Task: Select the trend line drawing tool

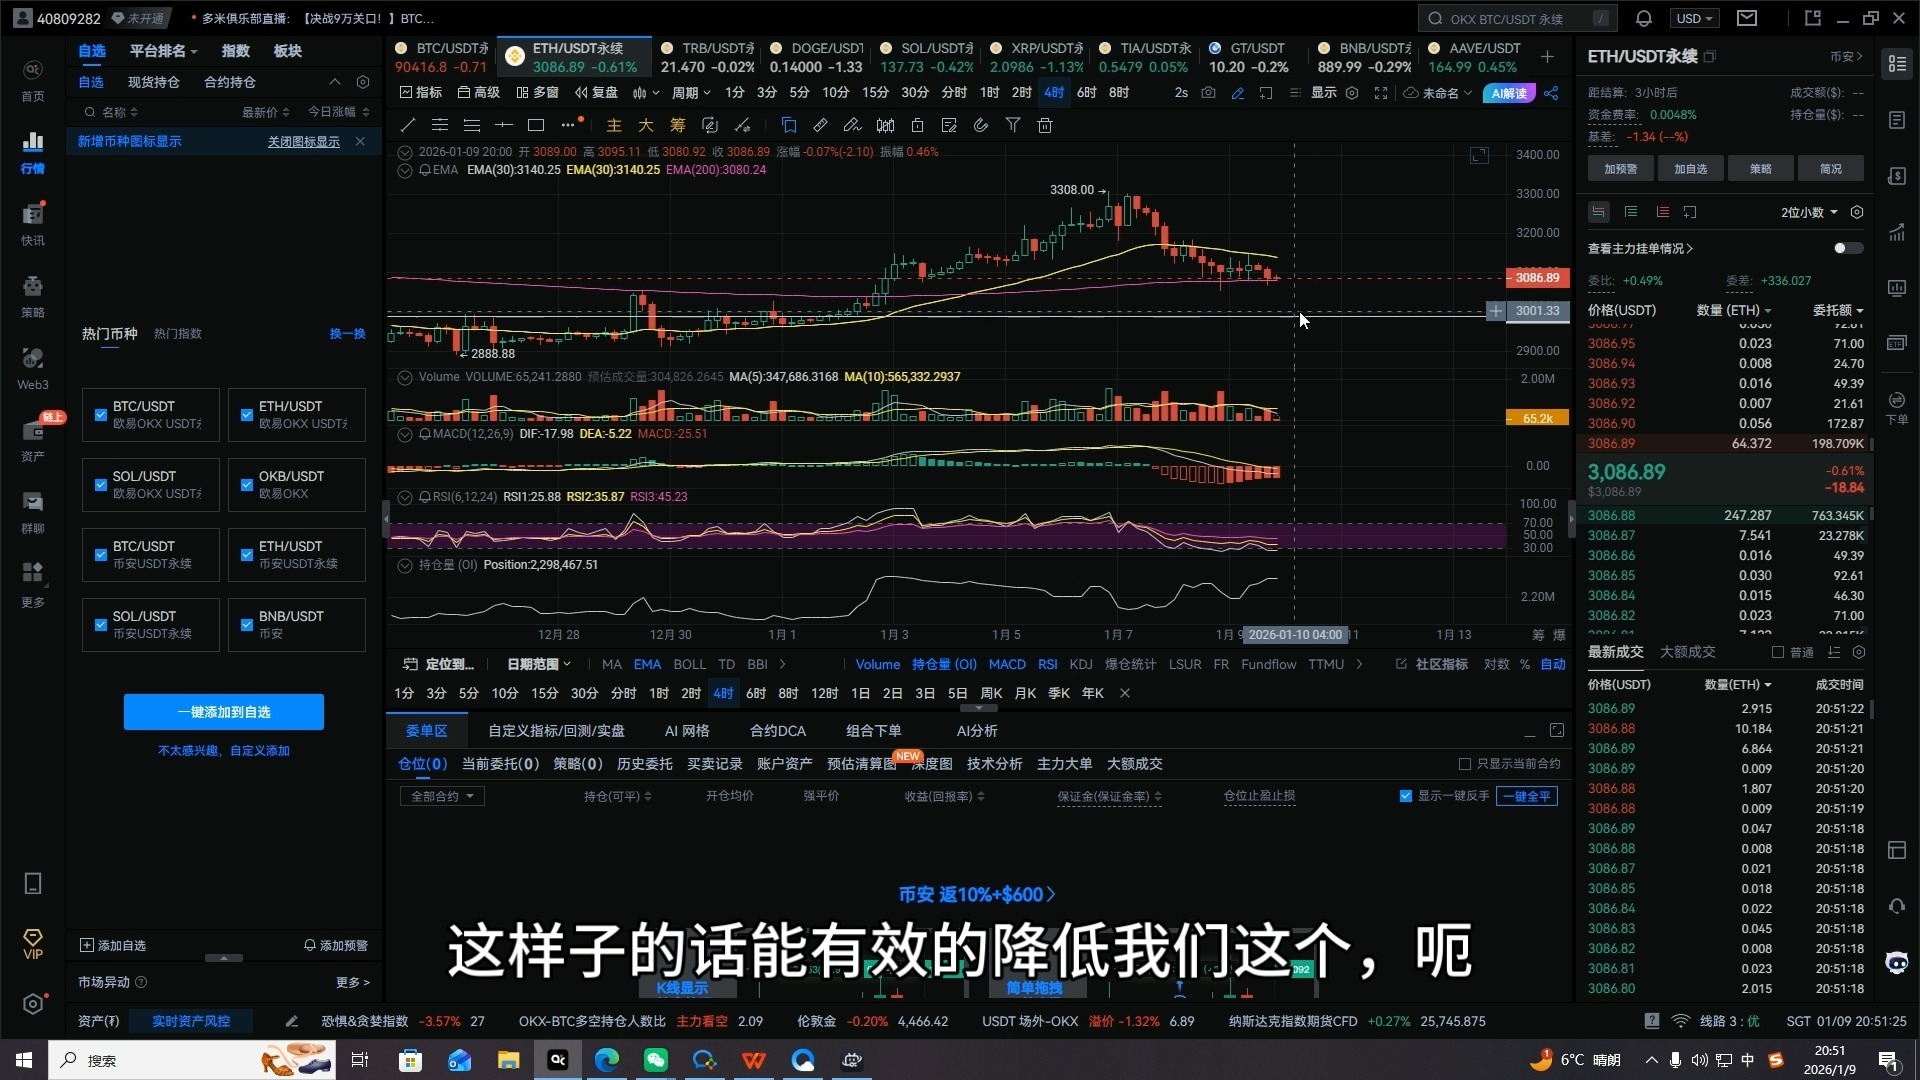Action: click(x=407, y=125)
